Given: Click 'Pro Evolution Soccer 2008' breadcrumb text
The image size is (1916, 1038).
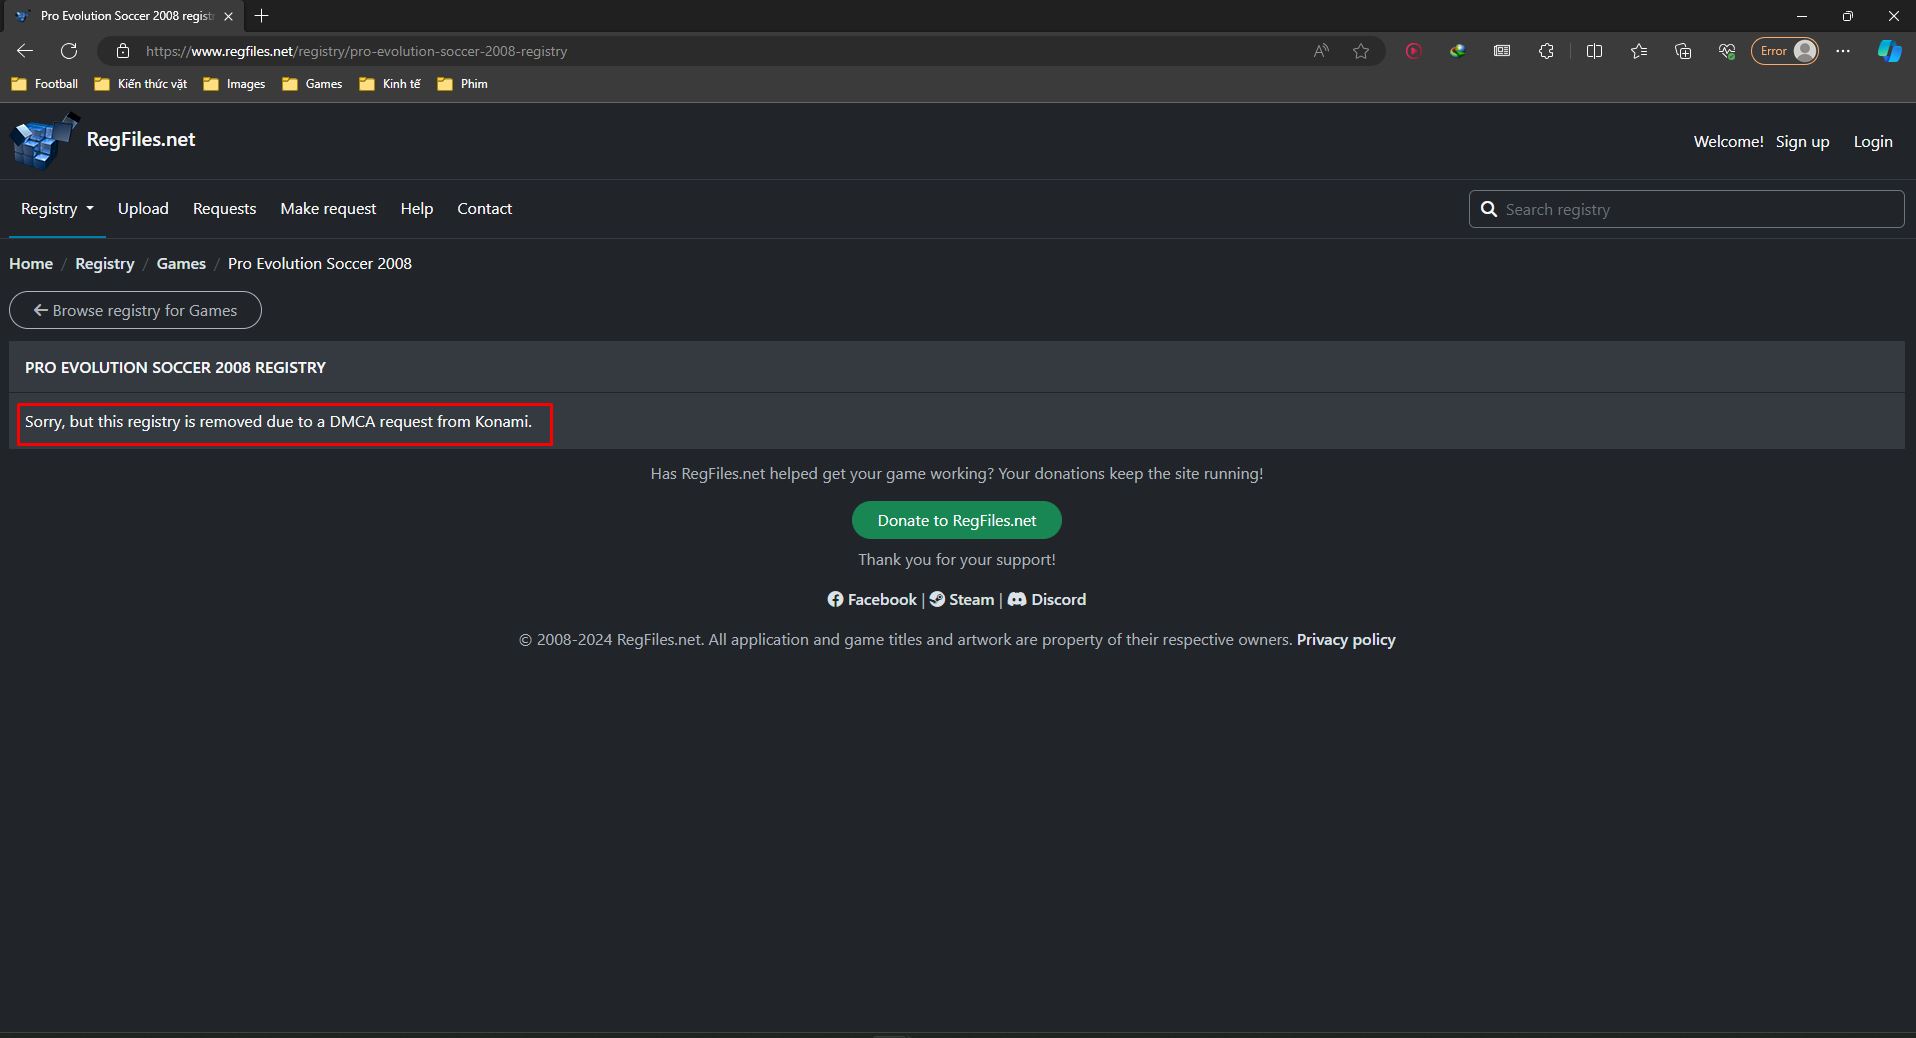Looking at the screenshot, I should [320, 264].
